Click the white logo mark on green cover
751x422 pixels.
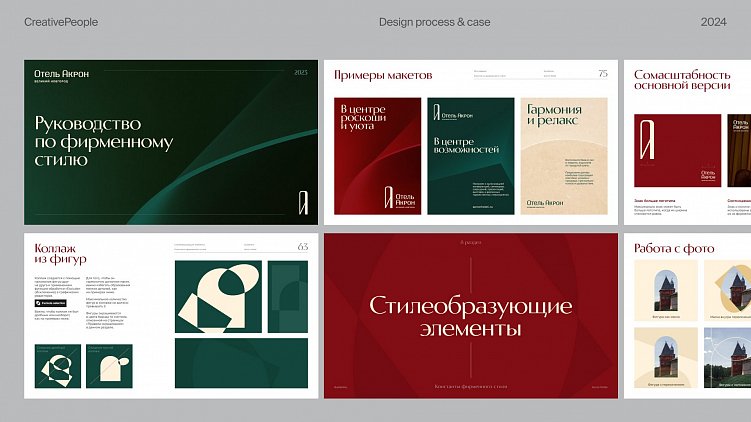pyautogui.click(x=303, y=203)
